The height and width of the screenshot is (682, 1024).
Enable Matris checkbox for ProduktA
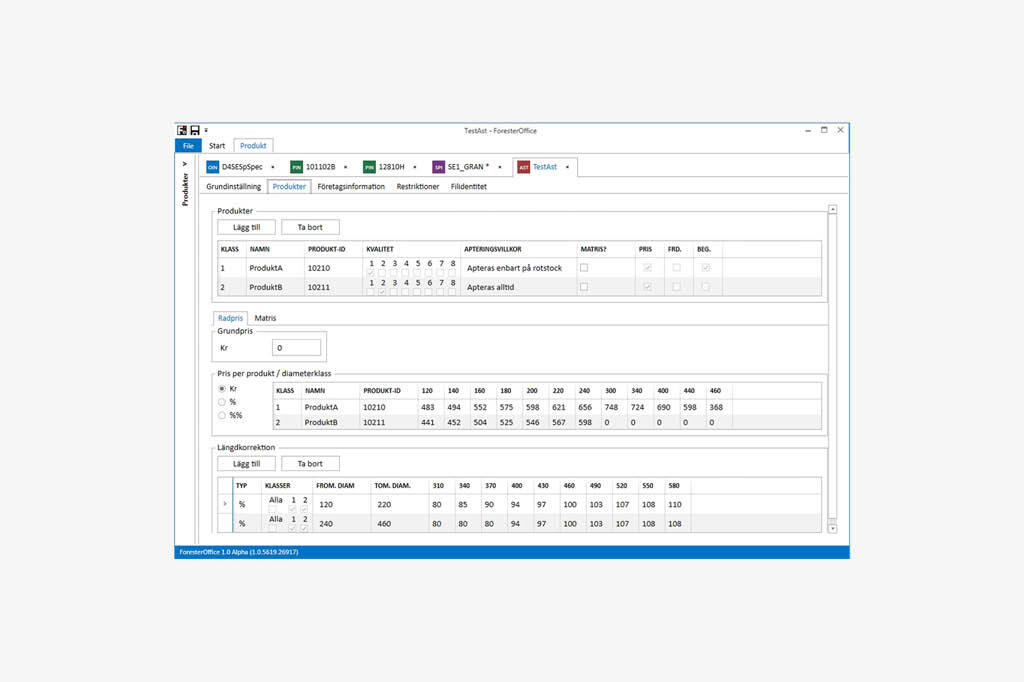[x=584, y=268]
